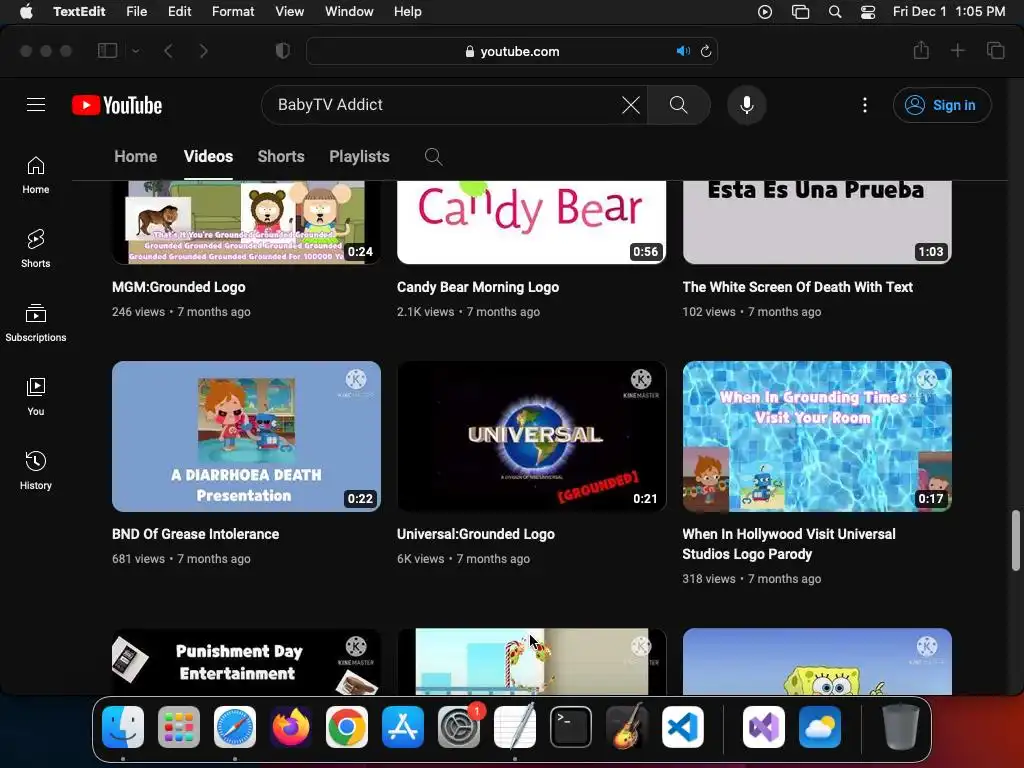The width and height of the screenshot is (1024, 768).
Task: Open Terminal from the Dock
Action: 571,727
